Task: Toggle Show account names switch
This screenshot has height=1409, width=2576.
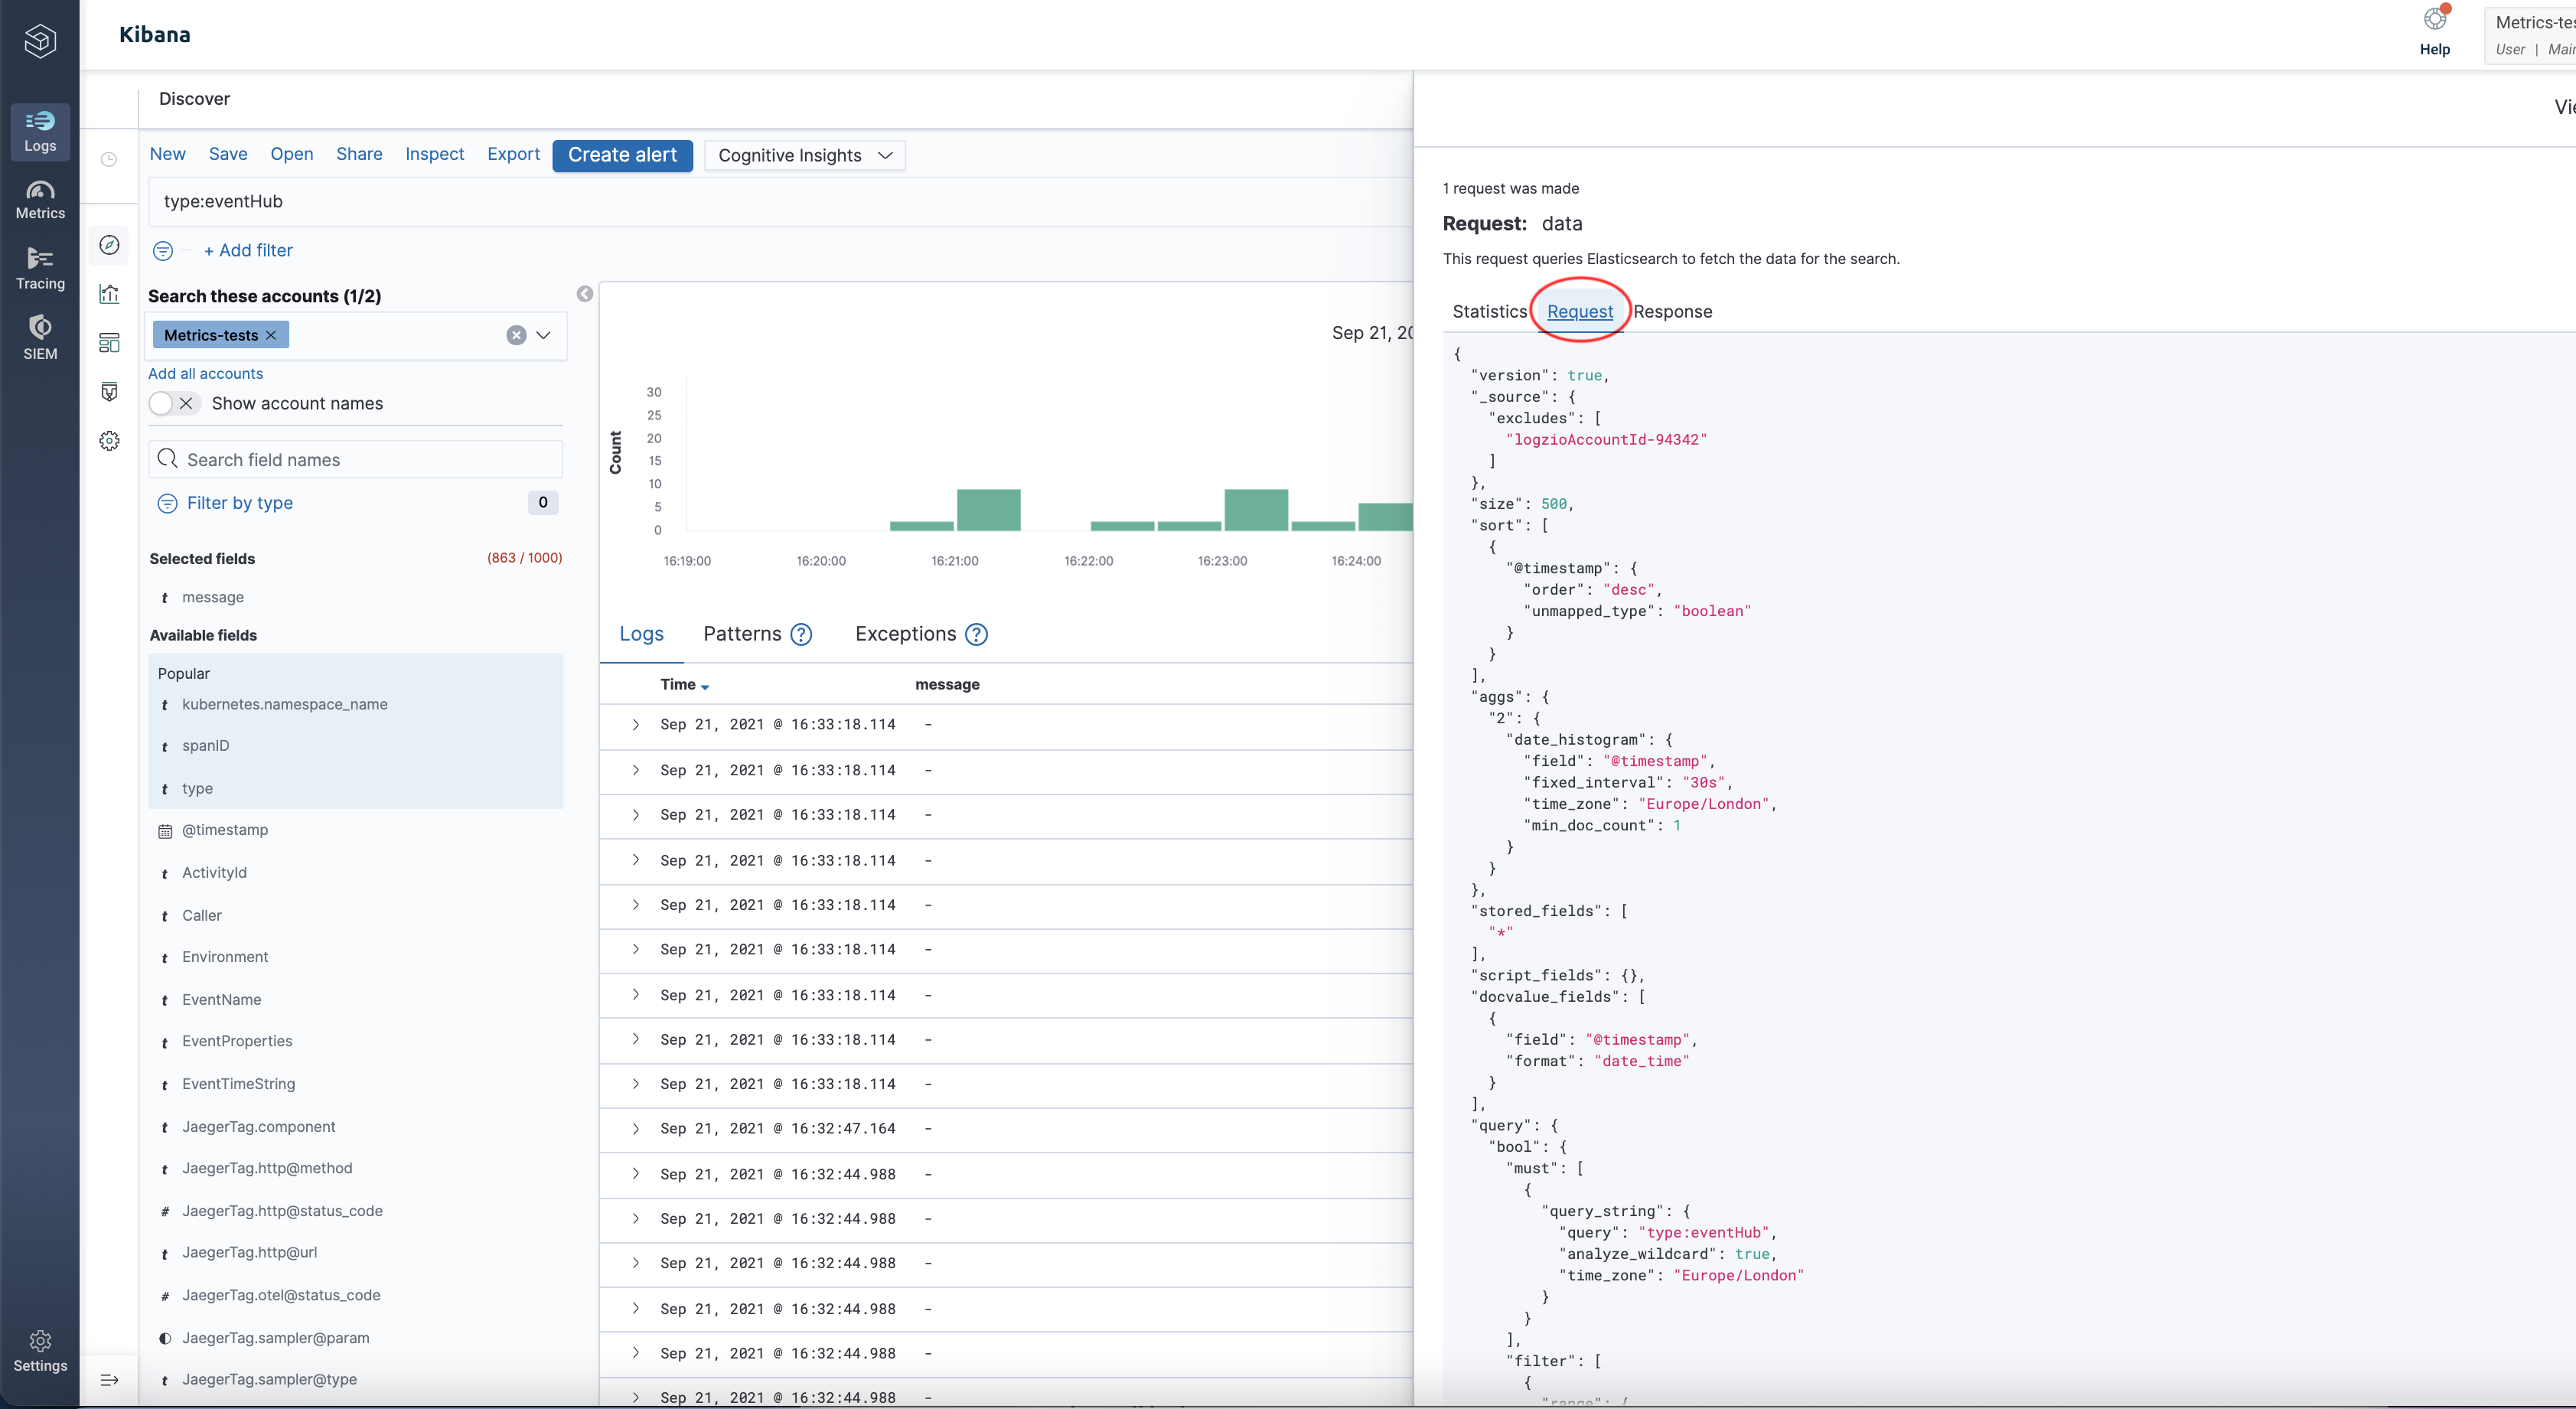Action: click(x=173, y=403)
